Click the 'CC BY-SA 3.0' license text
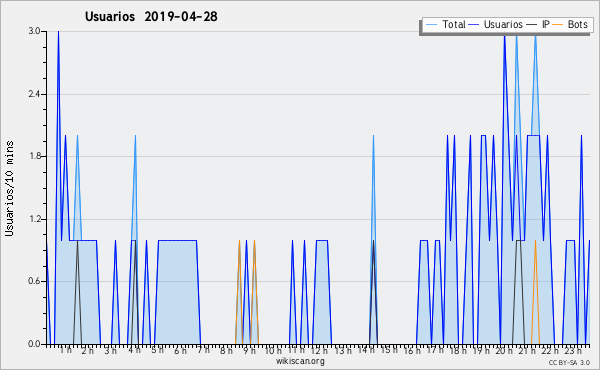The width and height of the screenshot is (600, 370). (569, 362)
